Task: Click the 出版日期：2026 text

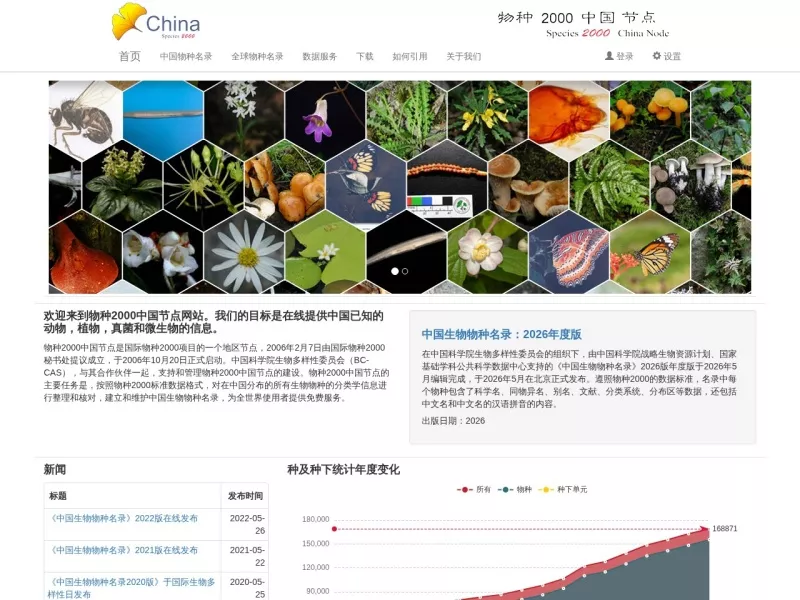Action: pyautogui.click(x=453, y=421)
